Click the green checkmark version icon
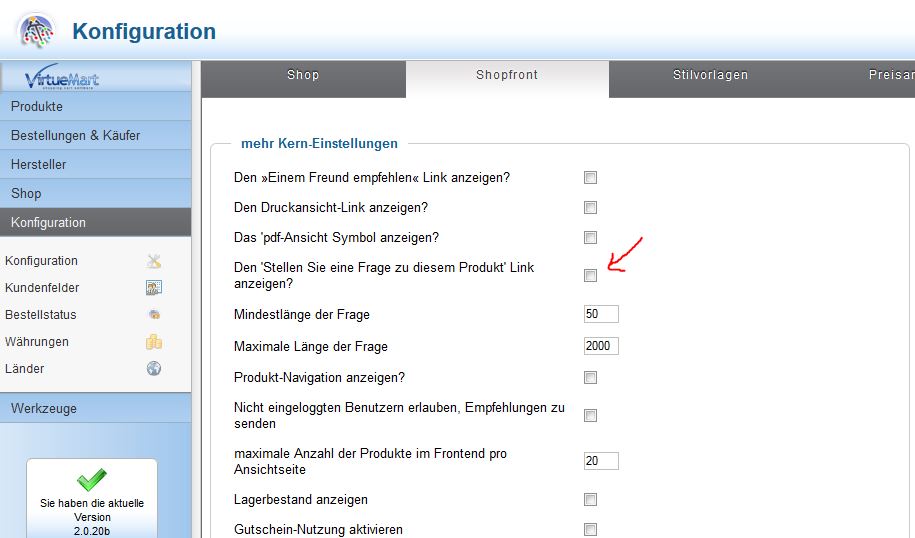915x538 pixels. click(91, 479)
